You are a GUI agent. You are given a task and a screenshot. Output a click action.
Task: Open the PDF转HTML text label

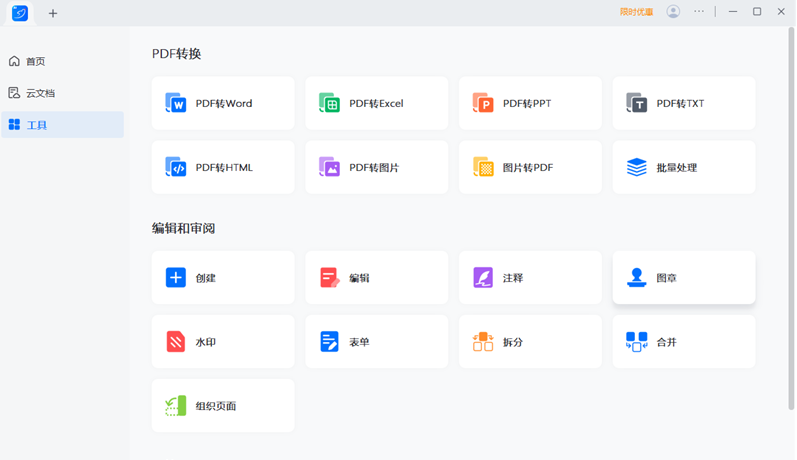pos(224,167)
